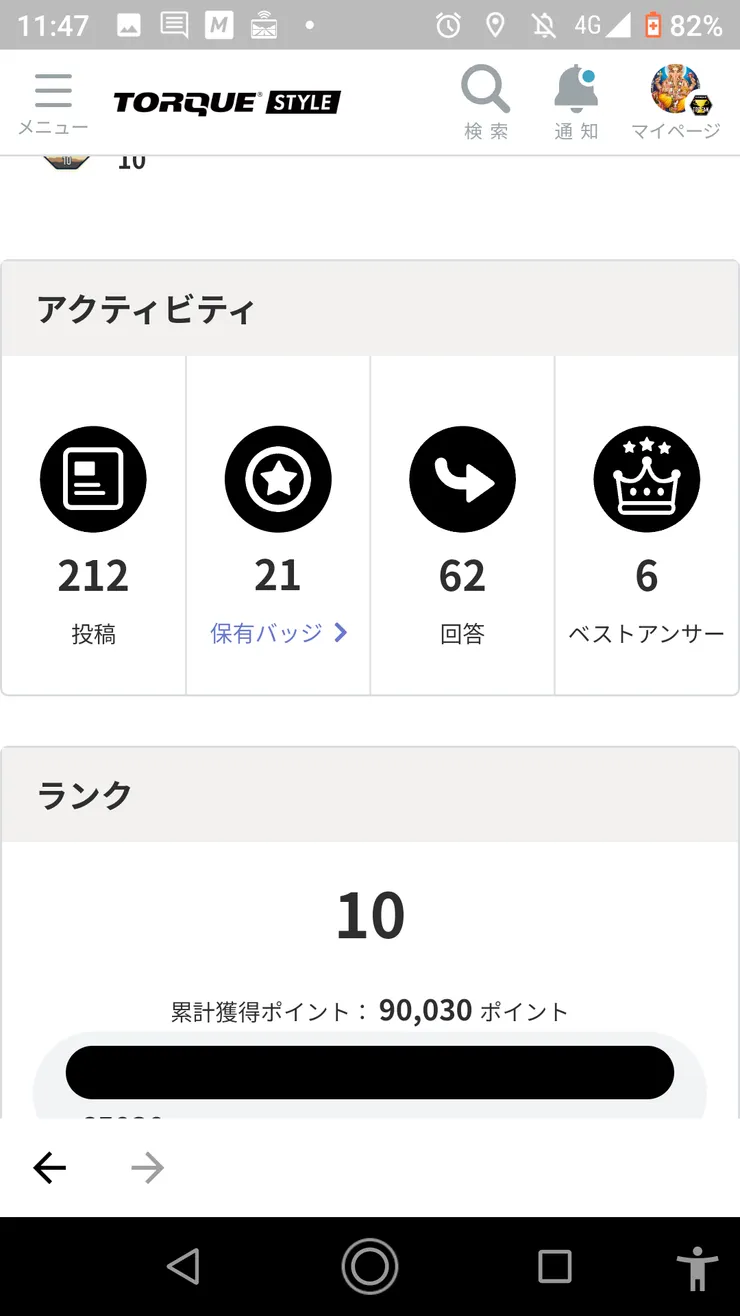Tap the accessibility figure icon
Image resolution: width=740 pixels, height=1316 pixels.
696,1268
